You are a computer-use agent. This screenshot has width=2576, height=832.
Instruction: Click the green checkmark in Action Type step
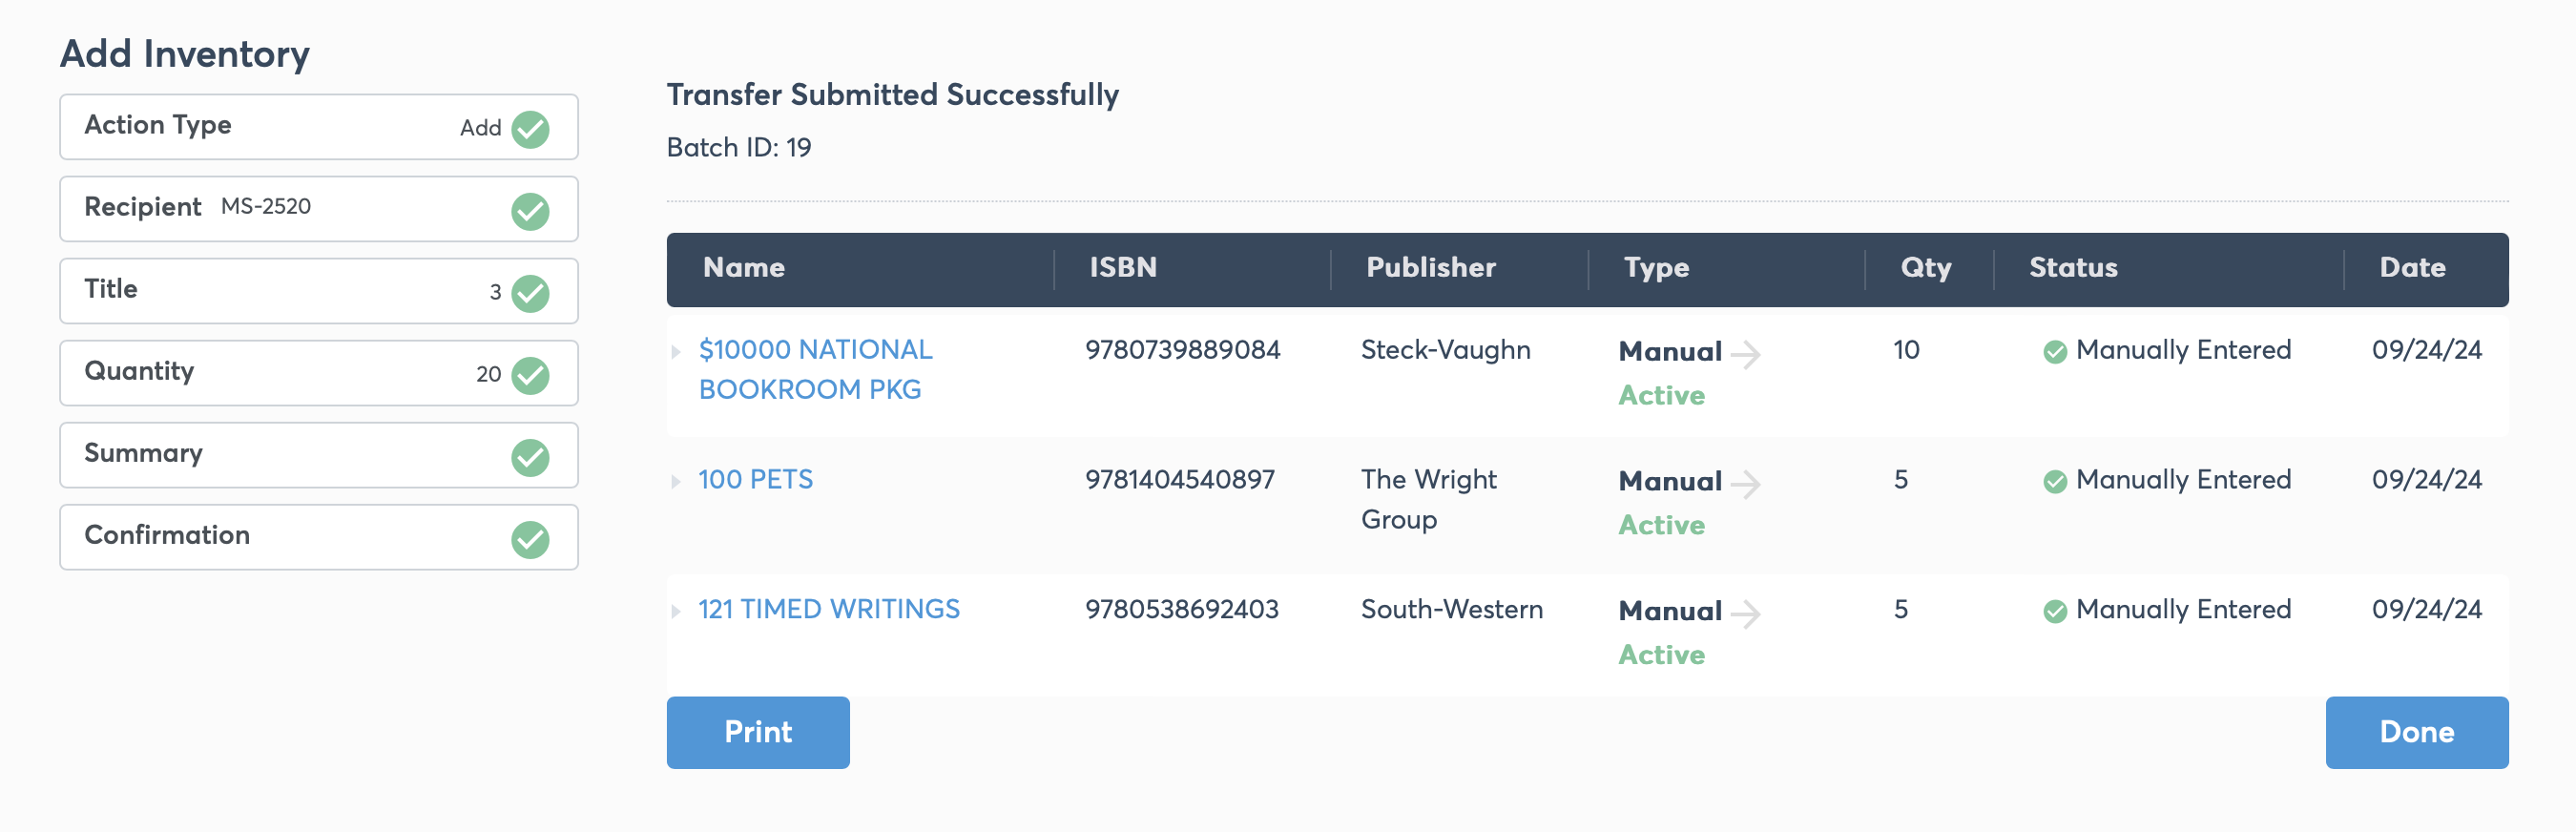click(x=530, y=129)
